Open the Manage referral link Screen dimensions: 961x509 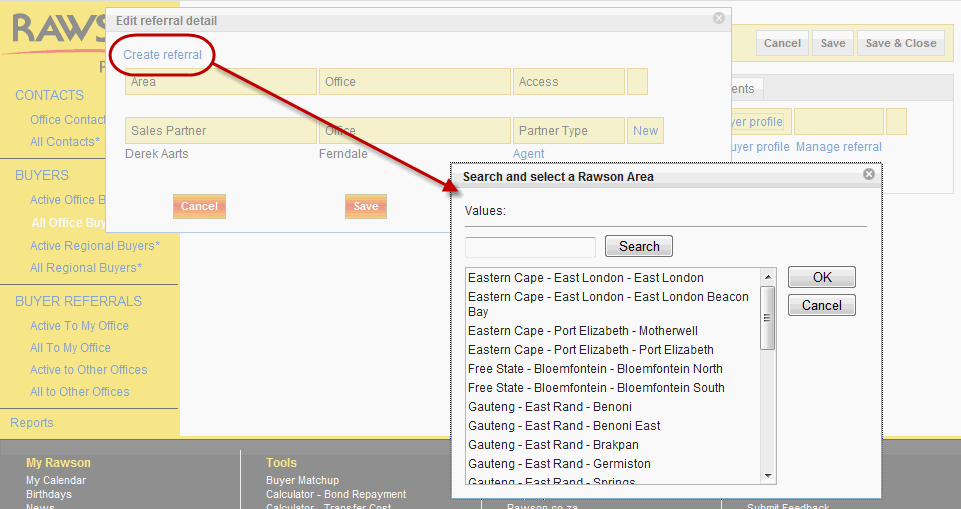click(x=838, y=147)
